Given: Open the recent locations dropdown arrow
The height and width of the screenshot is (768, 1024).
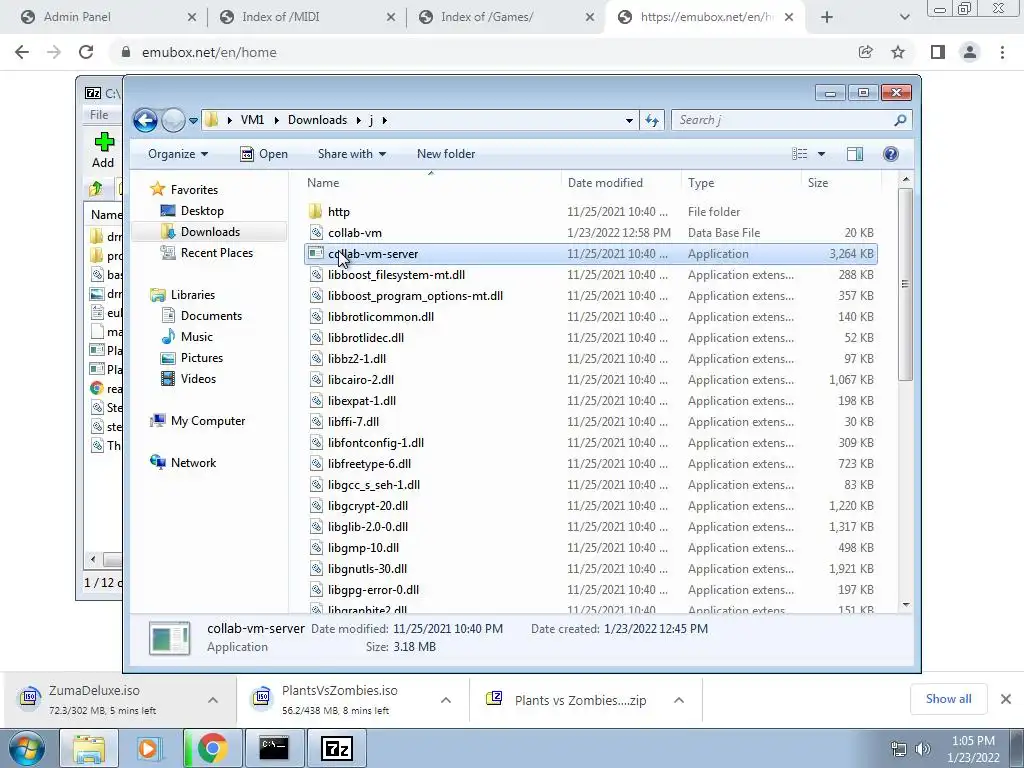Looking at the screenshot, I should pos(193,121).
